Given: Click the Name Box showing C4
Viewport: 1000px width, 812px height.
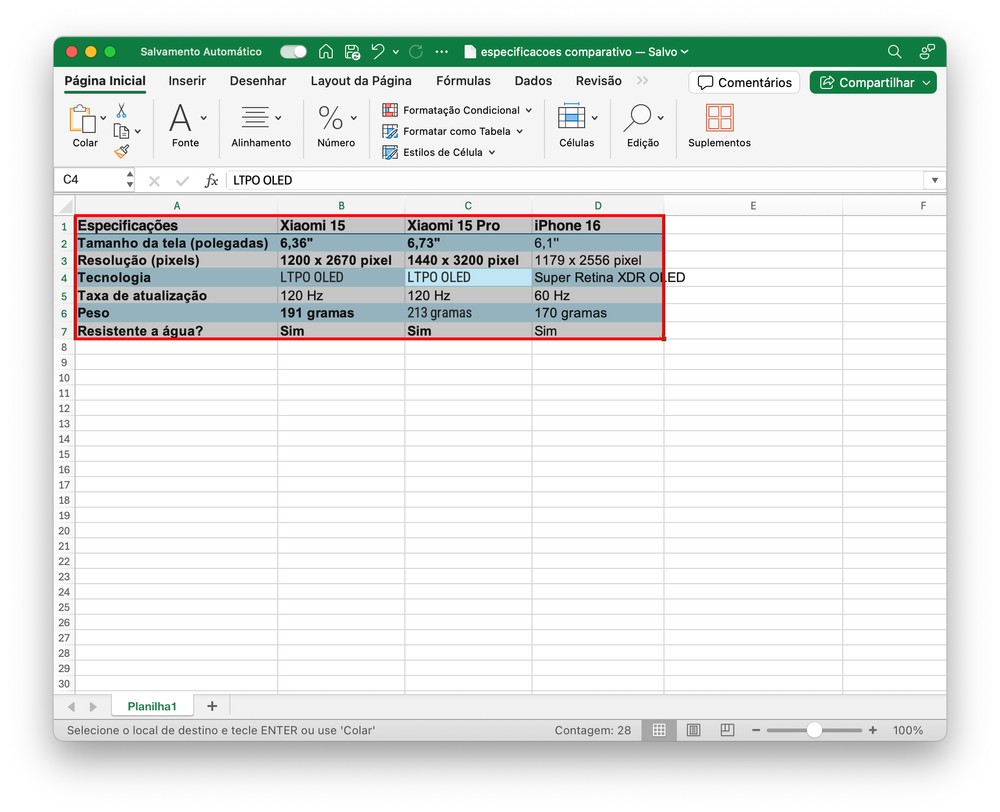Looking at the screenshot, I should click(x=90, y=180).
